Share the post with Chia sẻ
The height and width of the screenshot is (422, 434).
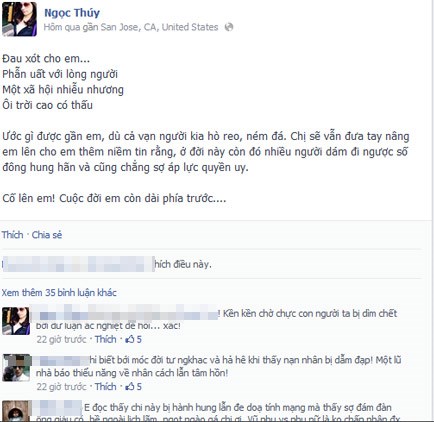[x=47, y=235]
